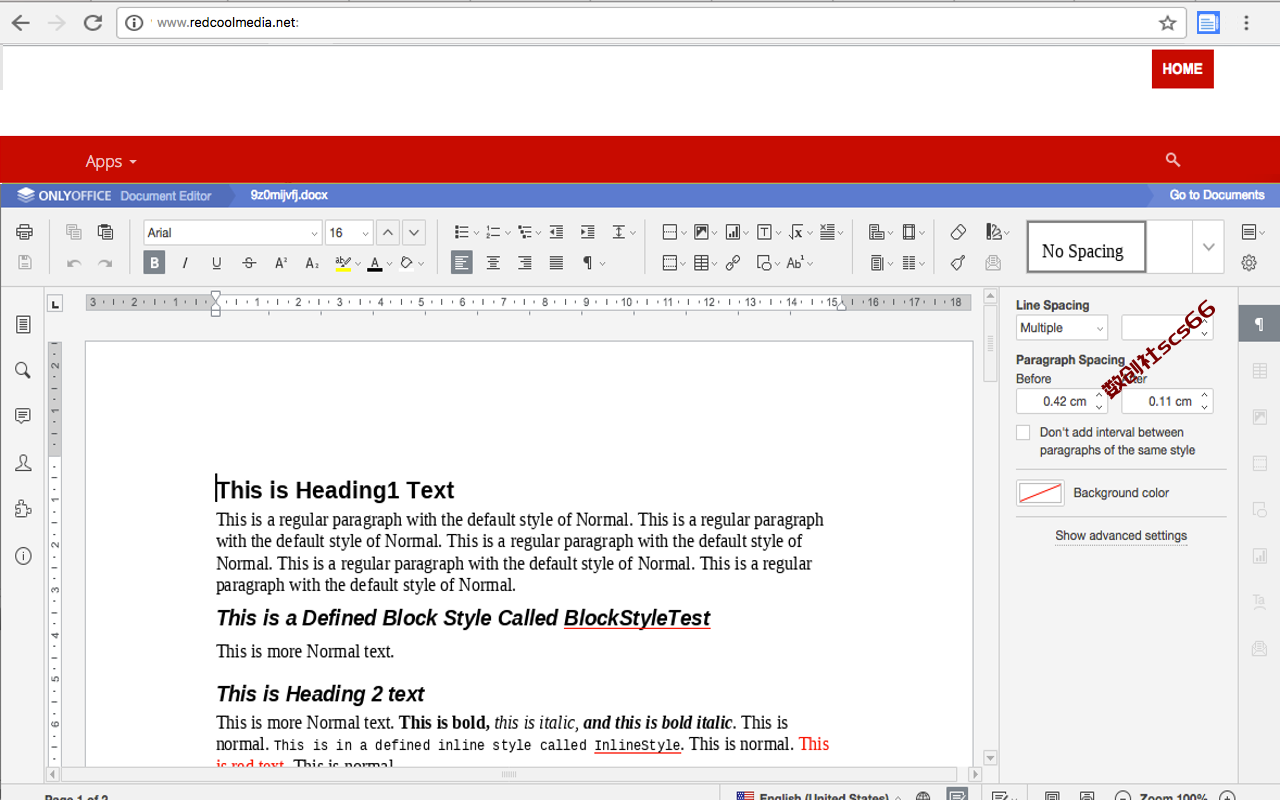Open the highlight color yellow swatch
The width and height of the screenshot is (1280, 800).
pyautogui.click(x=343, y=263)
